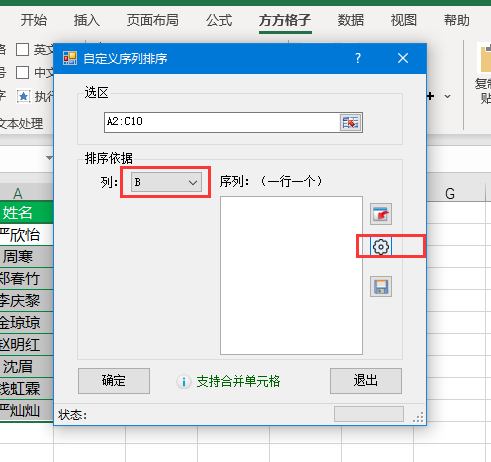Open the 插入 ribbon tab

point(87,20)
